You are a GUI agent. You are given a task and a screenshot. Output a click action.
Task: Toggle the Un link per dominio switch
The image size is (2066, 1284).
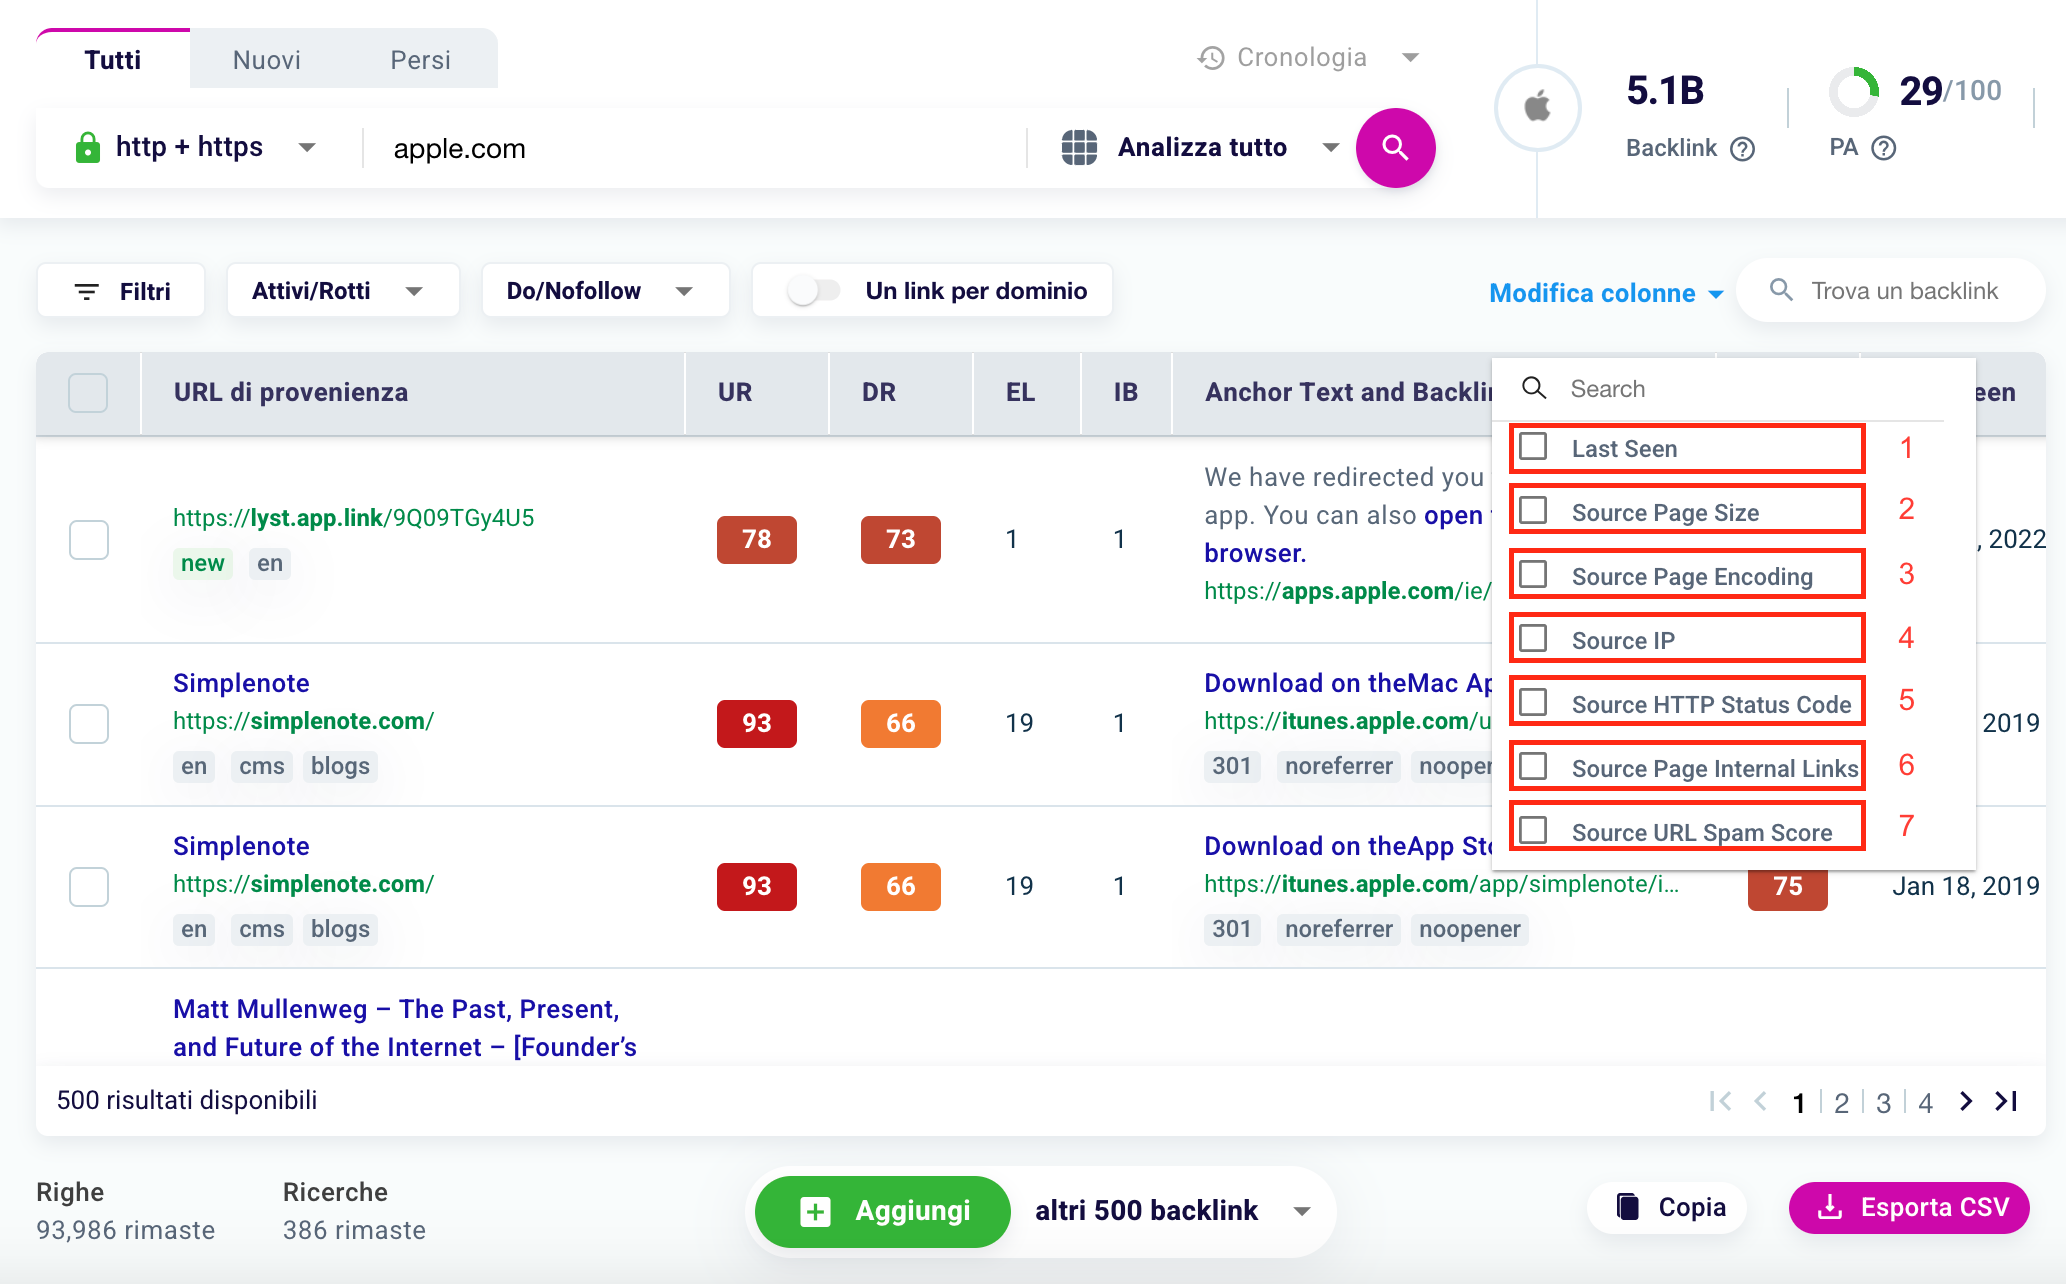810,290
